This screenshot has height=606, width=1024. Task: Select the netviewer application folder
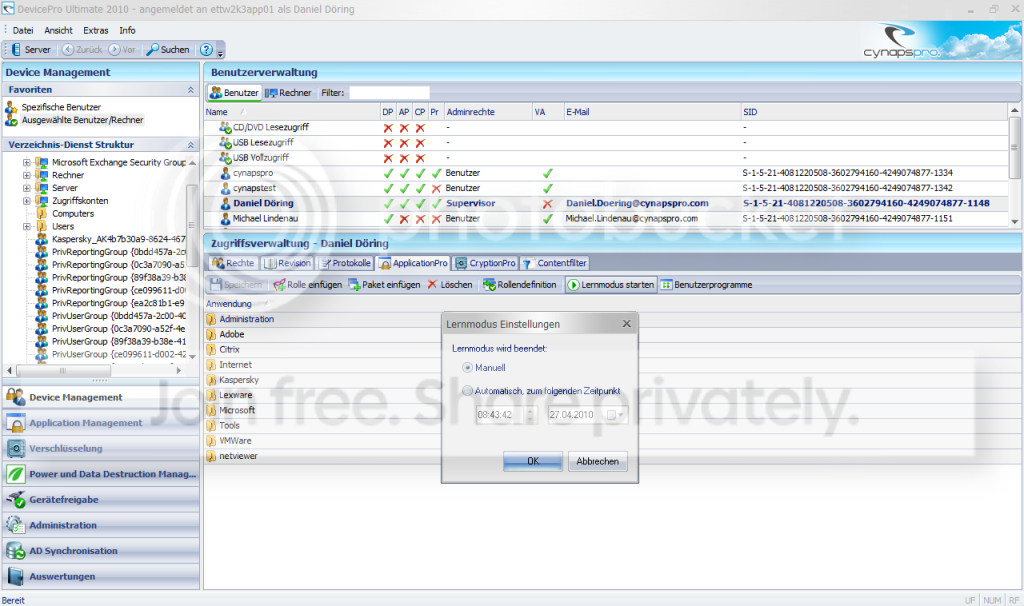(232, 456)
